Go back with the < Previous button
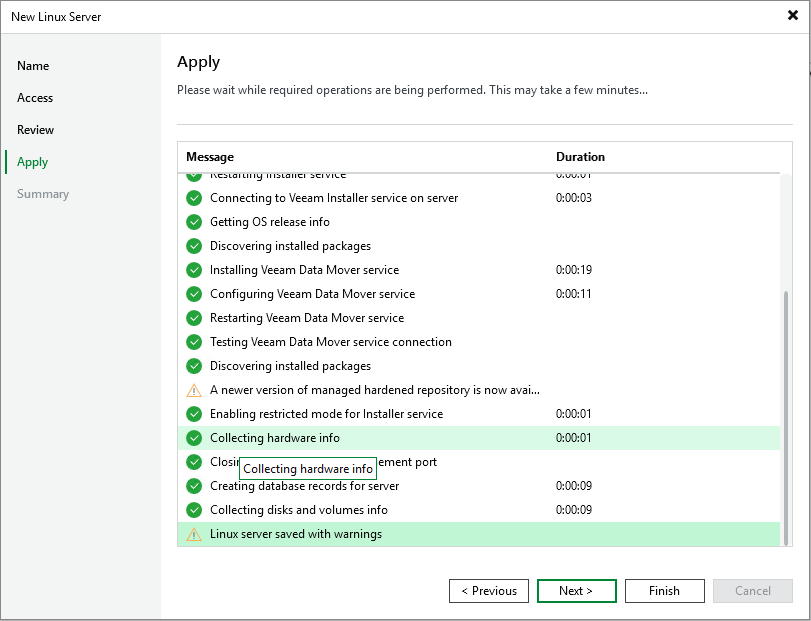This screenshot has width=811, height=621. point(489,591)
